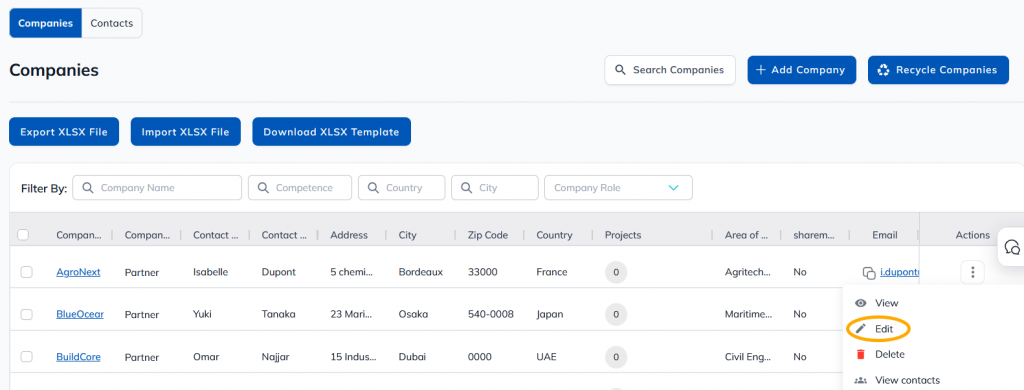
Task: Click the people icon beside View contacts
Action: coord(861,380)
